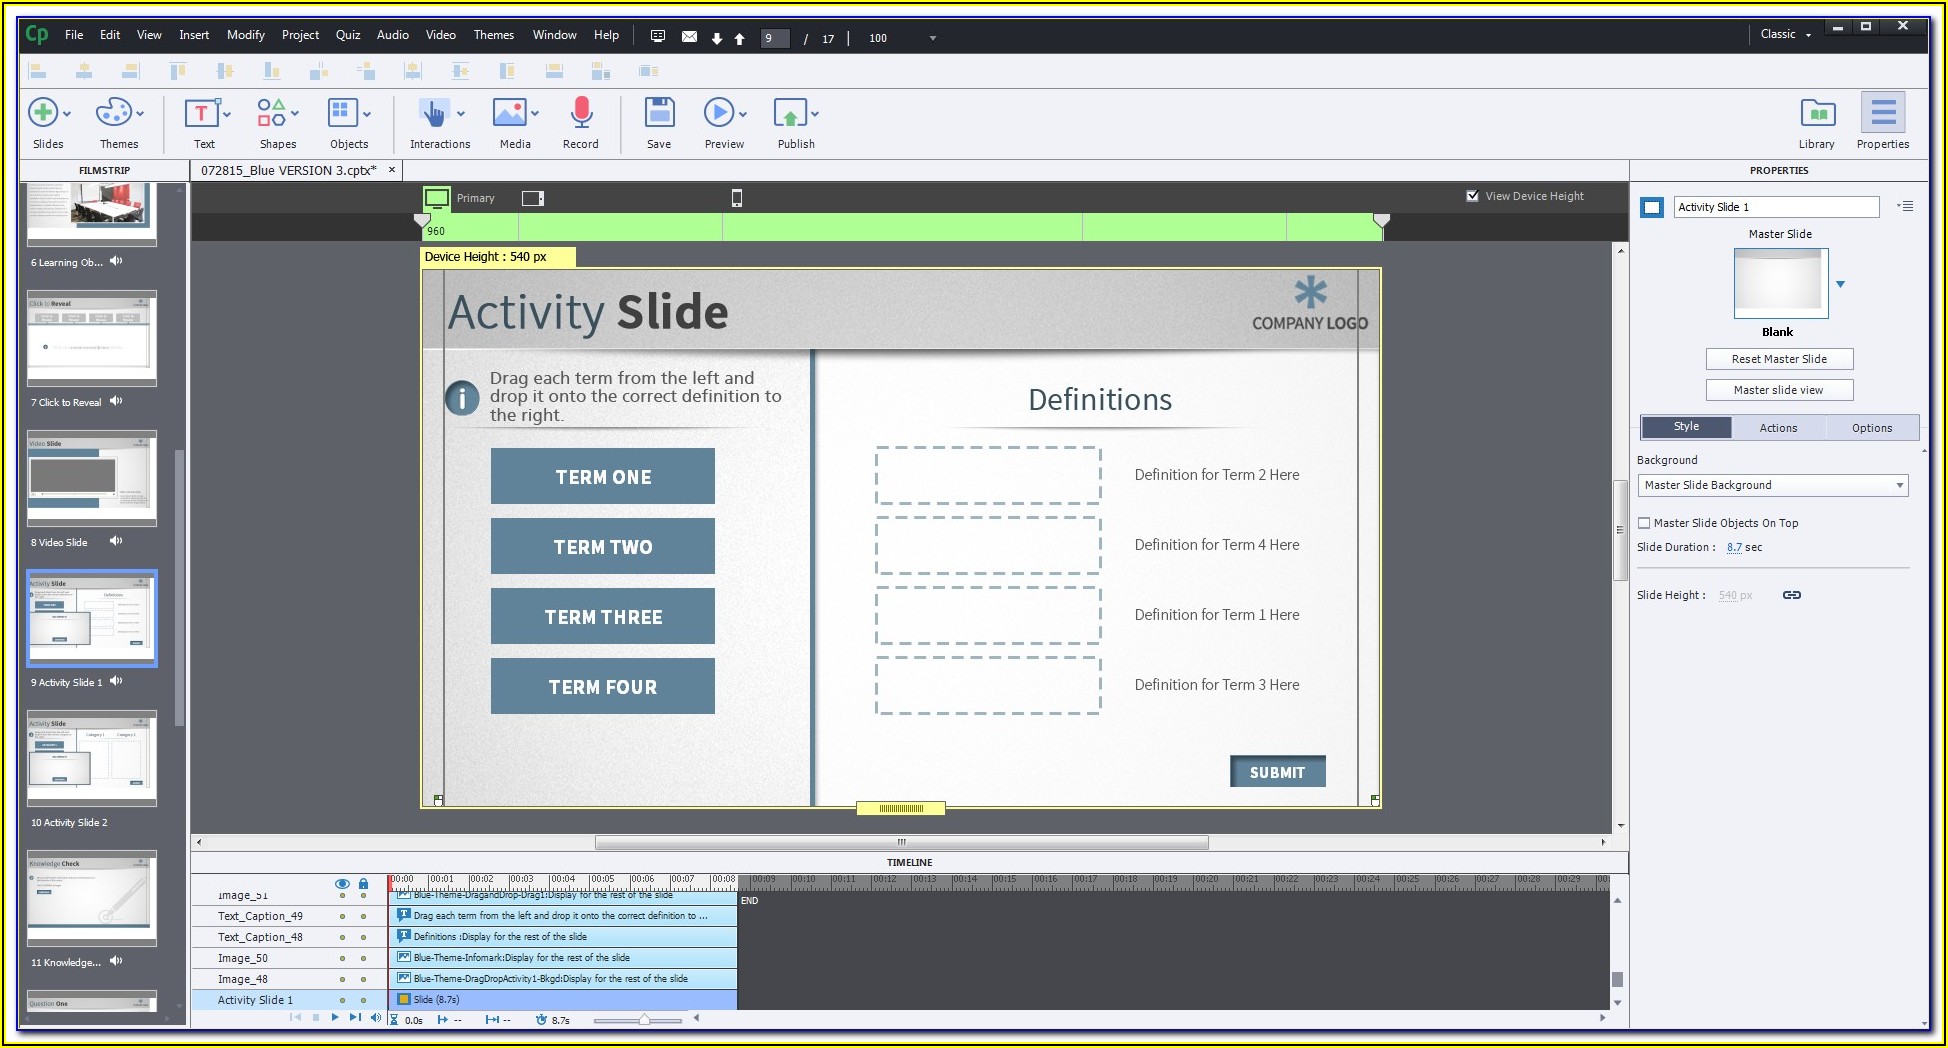Click the Save floppy disk icon
Viewport: 1948px width, 1048px height.
(x=659, y=113)
